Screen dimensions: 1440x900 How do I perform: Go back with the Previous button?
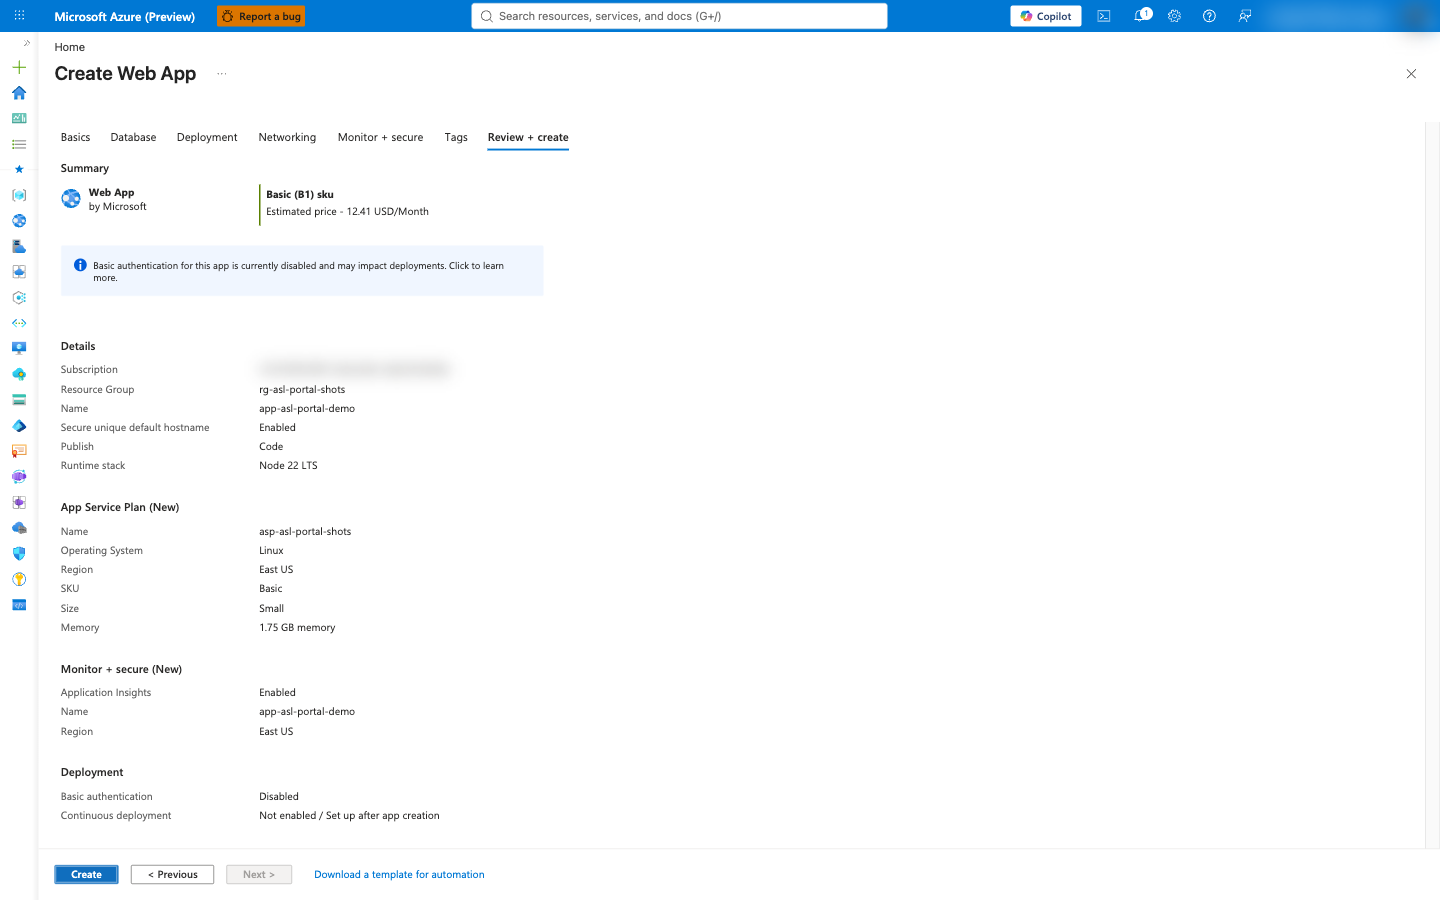[172, 874]
